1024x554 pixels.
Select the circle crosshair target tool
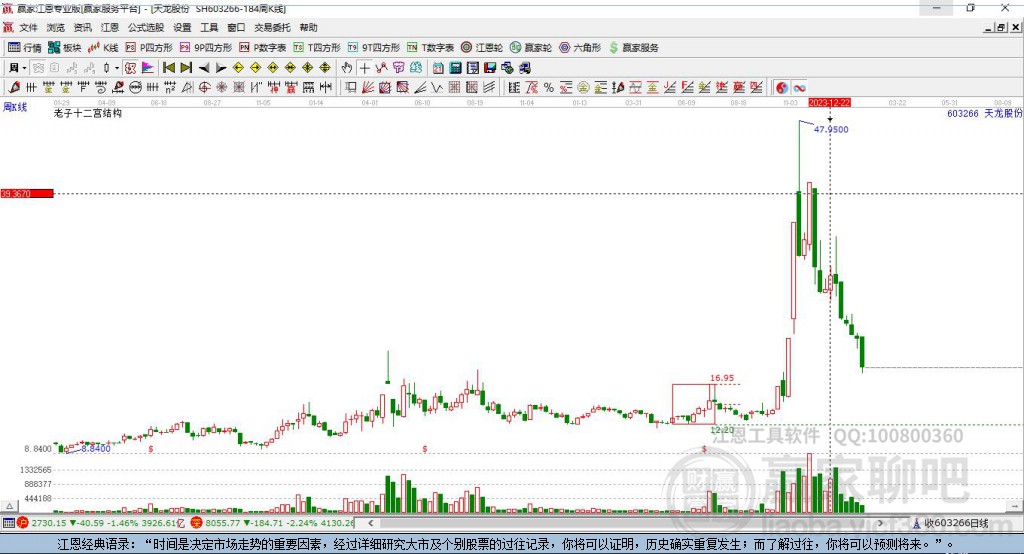204,88
